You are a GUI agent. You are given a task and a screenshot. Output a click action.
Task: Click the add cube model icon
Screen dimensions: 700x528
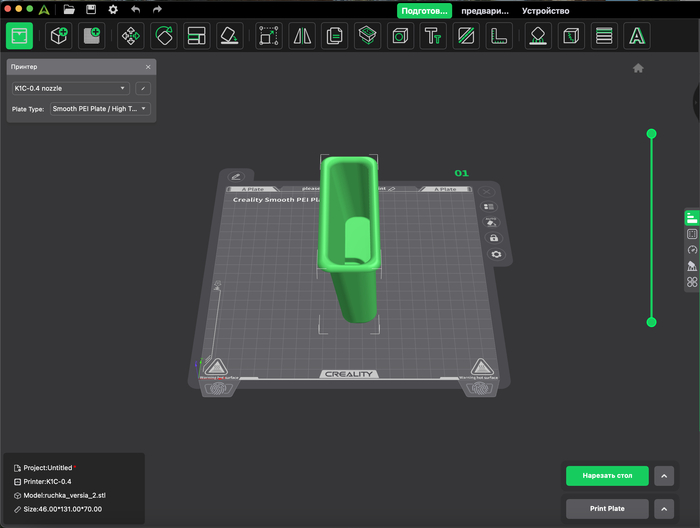[x=59, y=36]
